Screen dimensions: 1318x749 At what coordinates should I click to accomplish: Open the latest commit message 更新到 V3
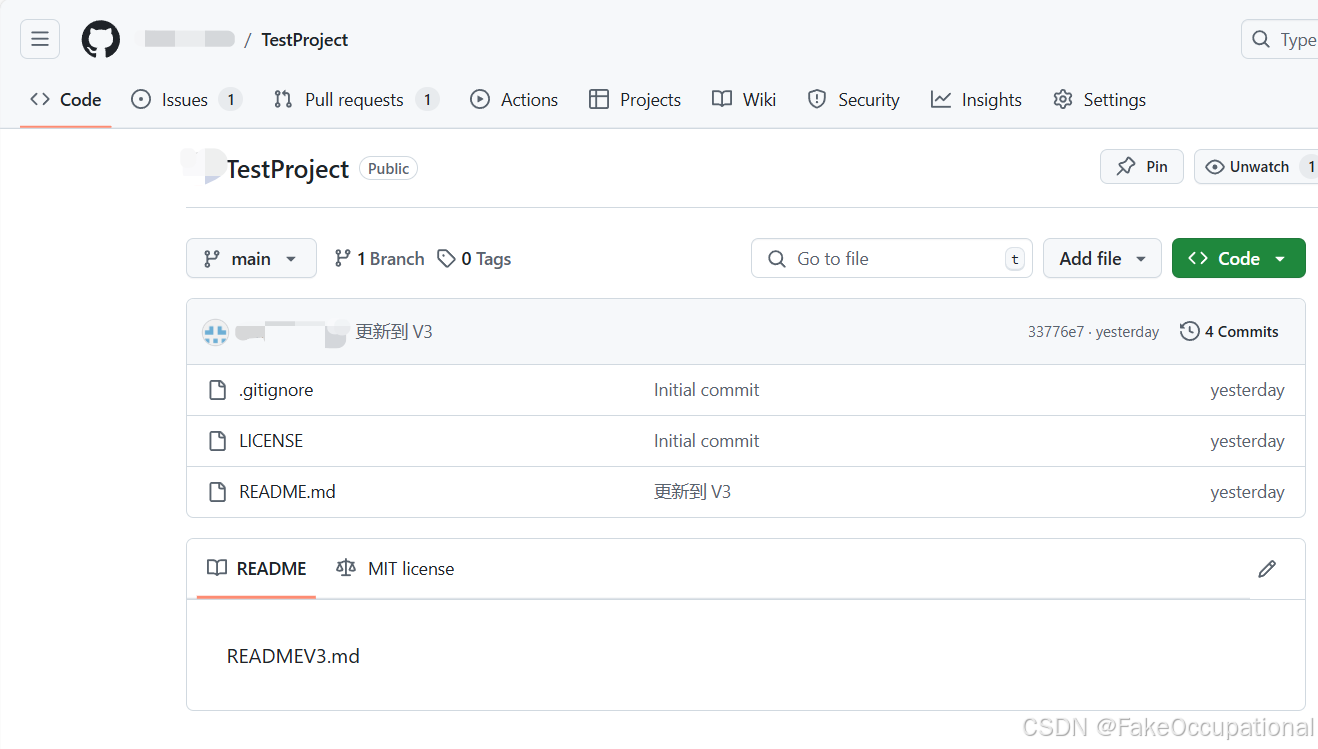pyautogui.click(x=394, y=332)
